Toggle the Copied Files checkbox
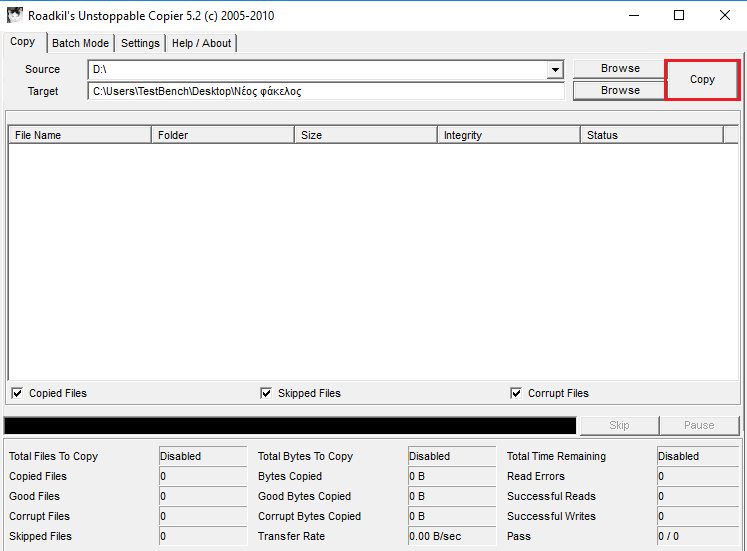The image size is (747, 551). (x=17, y=393)
